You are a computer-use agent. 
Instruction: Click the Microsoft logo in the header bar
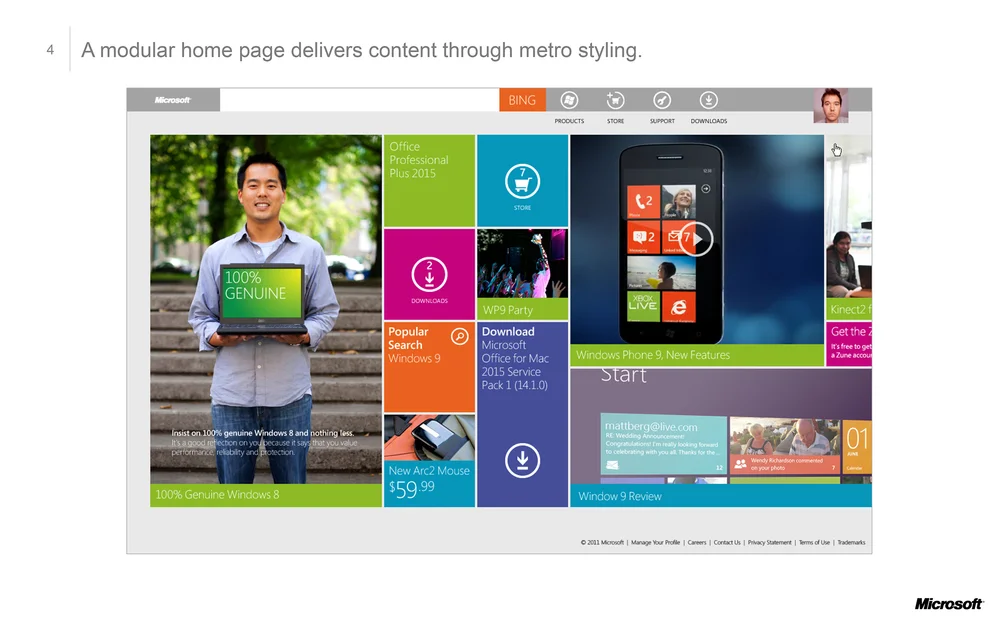(x=172, y=100)
